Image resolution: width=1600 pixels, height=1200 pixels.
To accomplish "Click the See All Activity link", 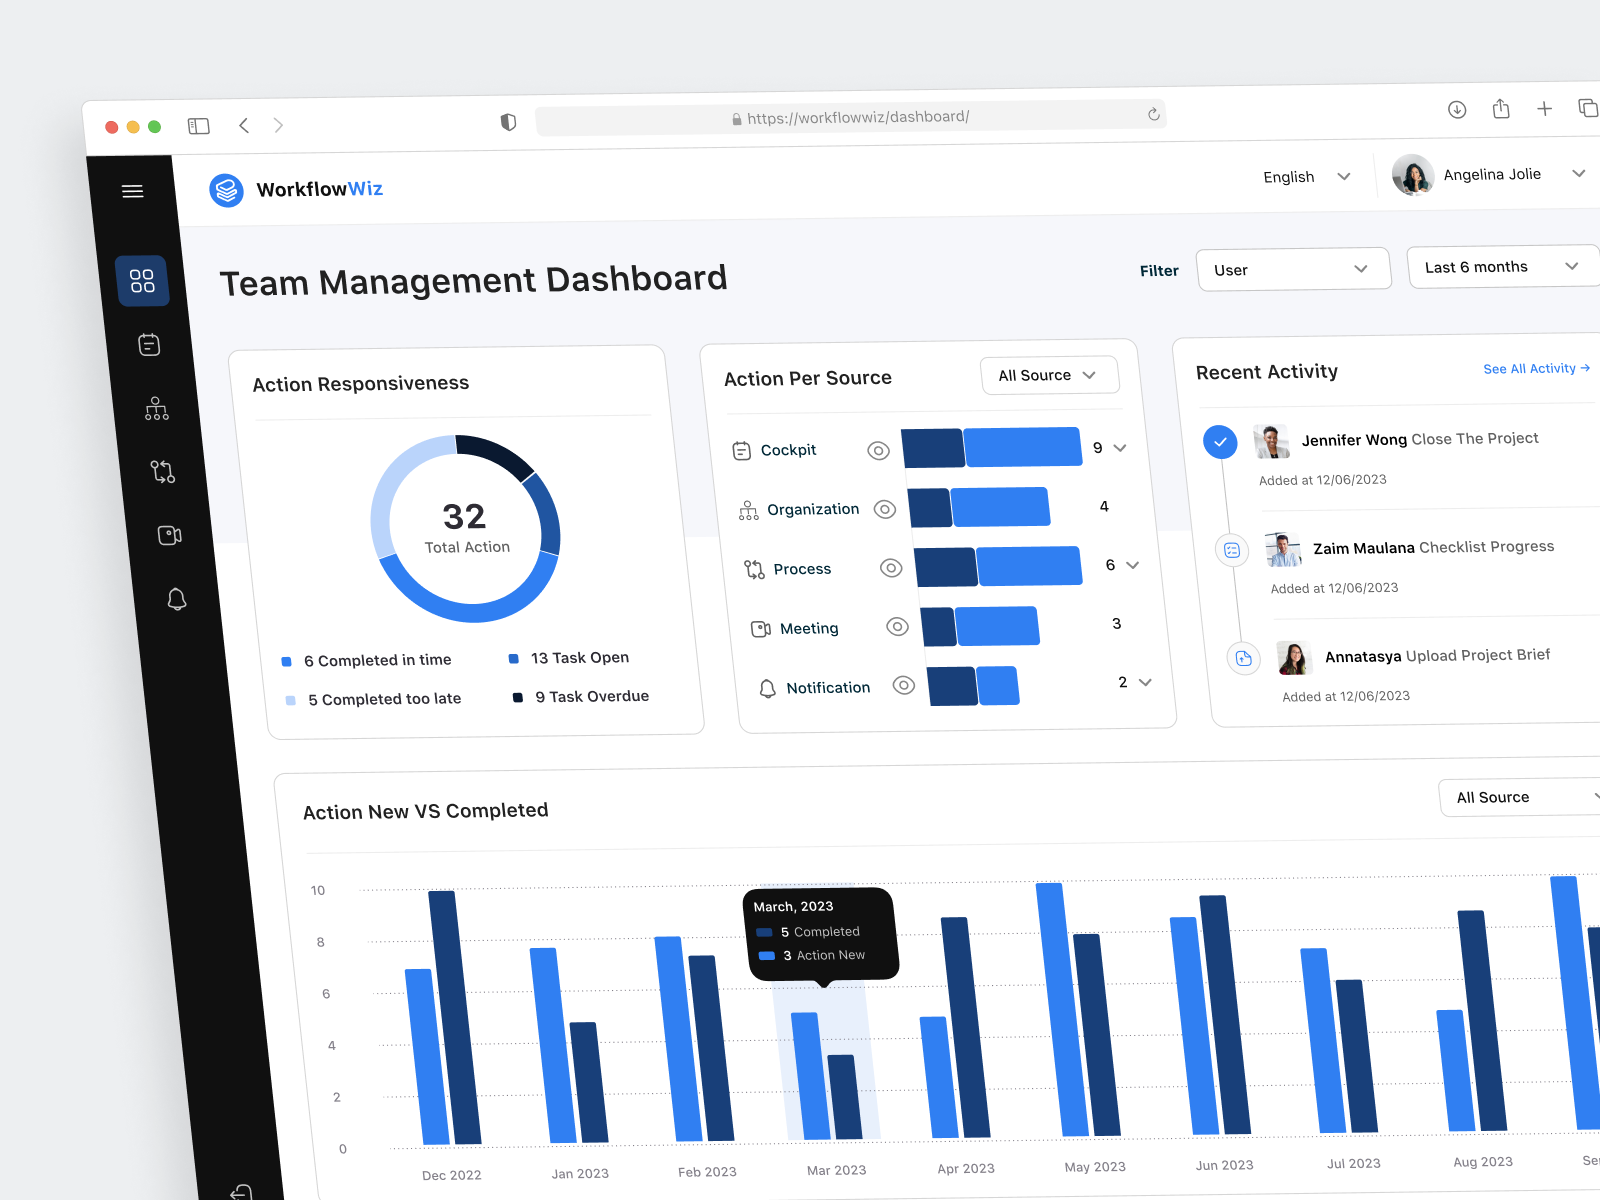I will click(x=1536, y=368).
